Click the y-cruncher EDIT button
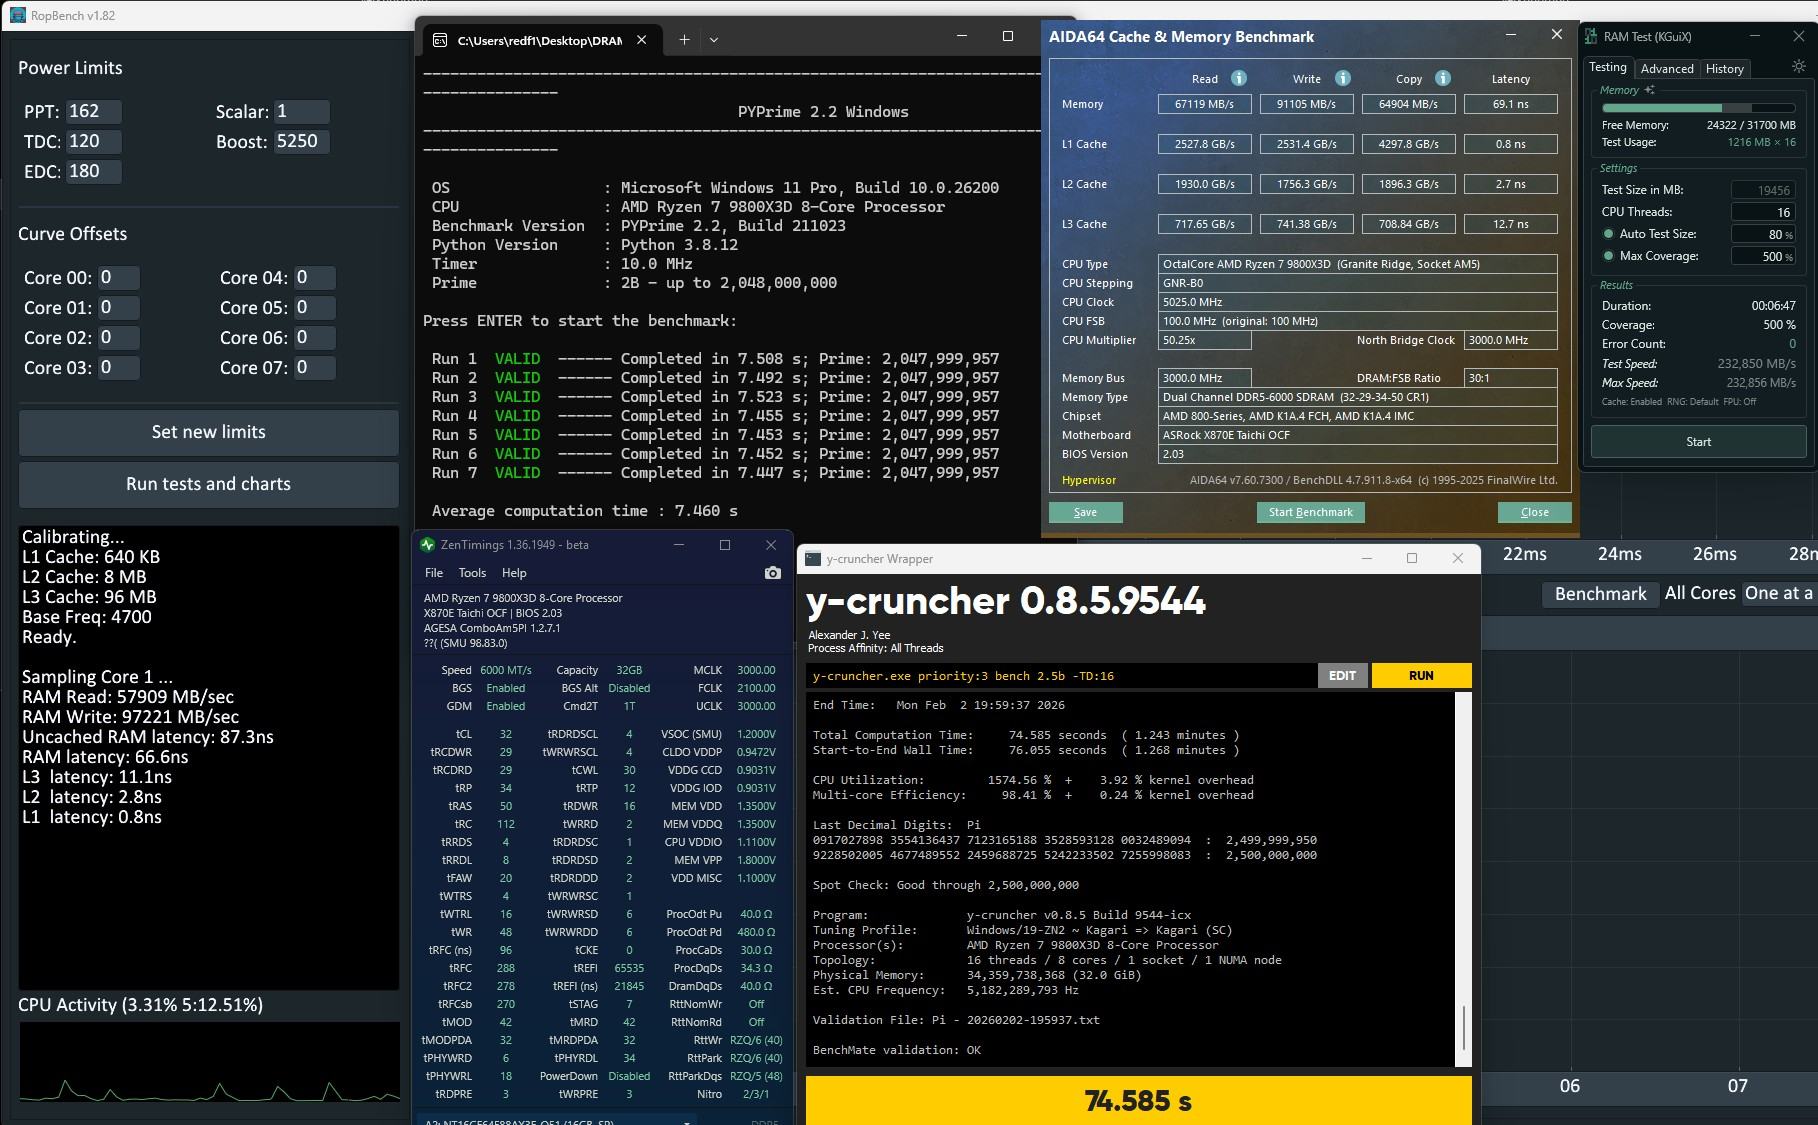Viewport: 1818px width, 1125px height. pos(1342,676)
